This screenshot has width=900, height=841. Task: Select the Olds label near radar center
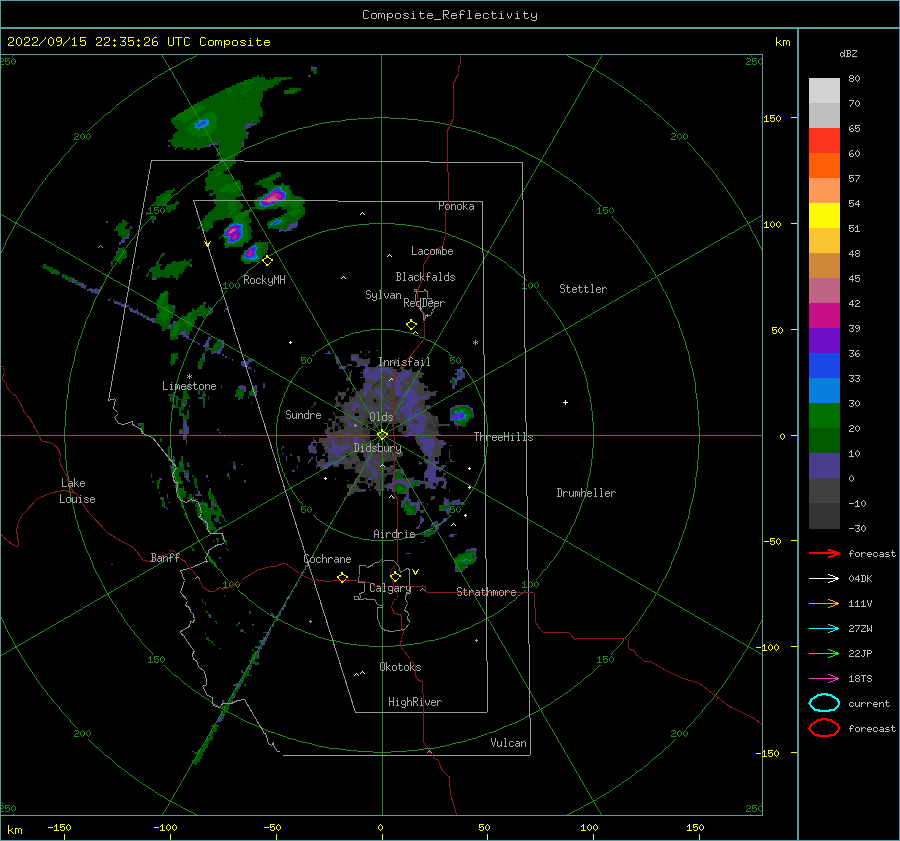point(381,417)
